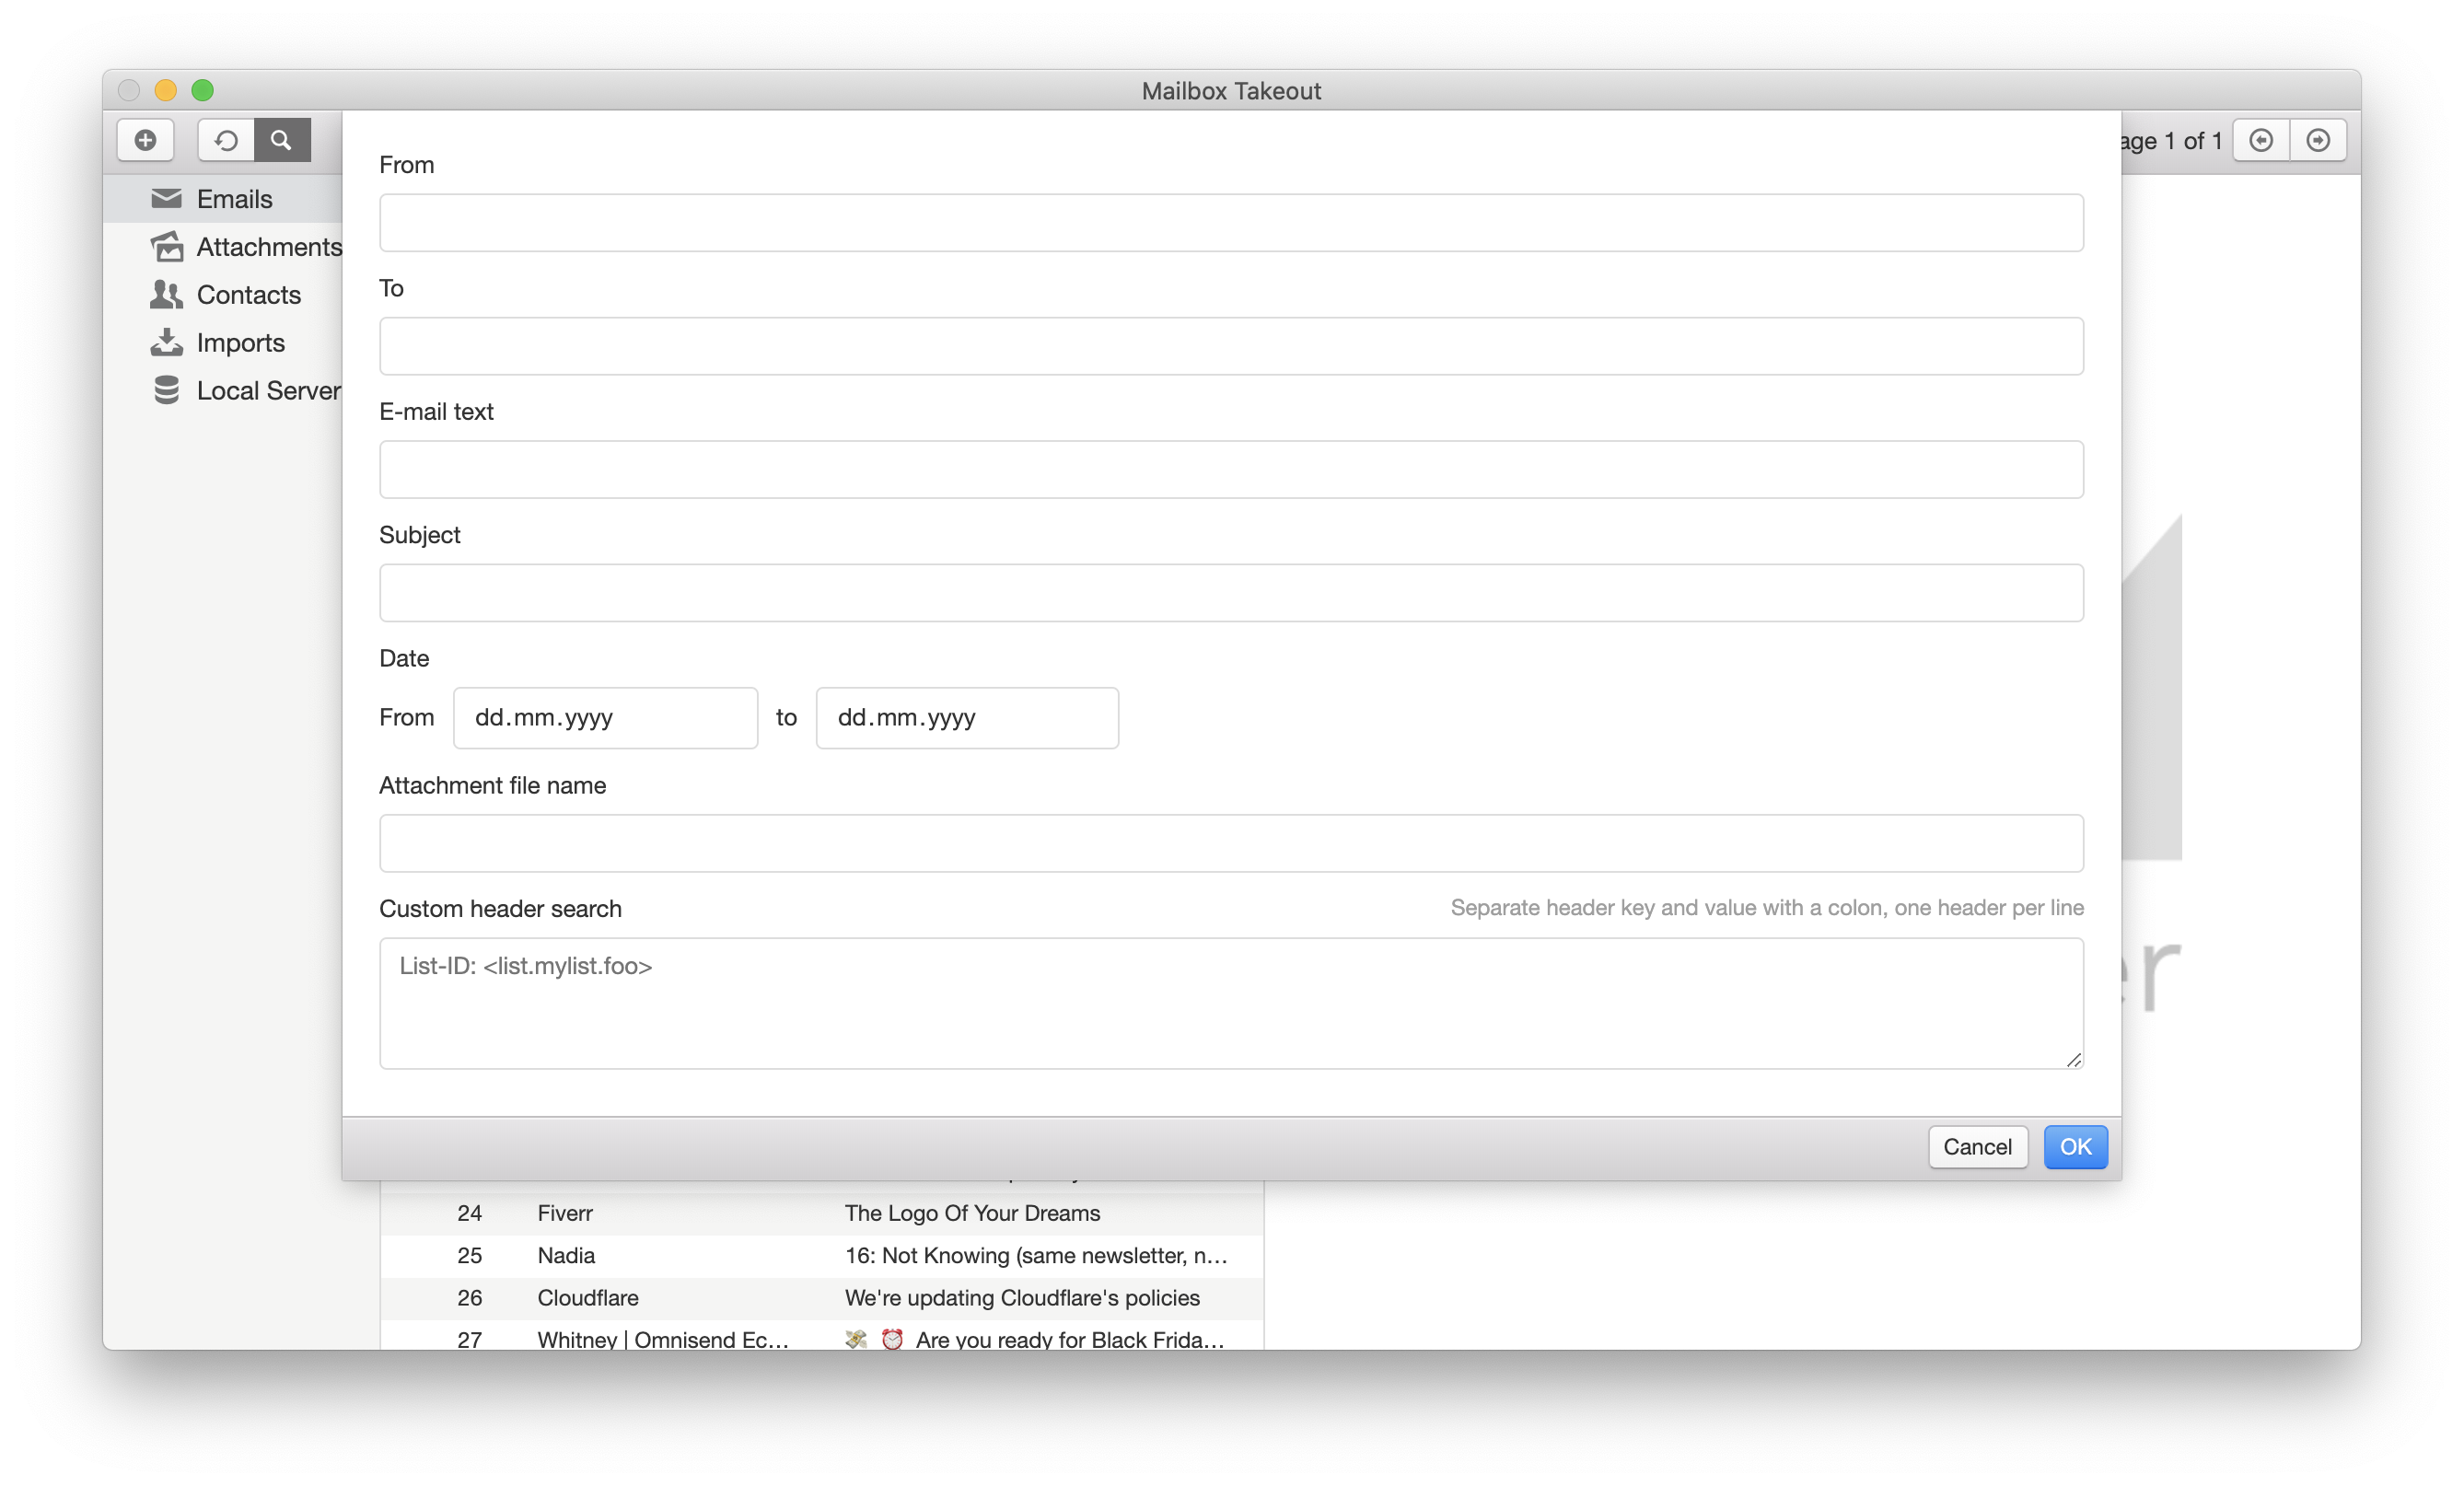Viewport: 2464px width, 1486px height.
Task: Click the From input field
Action: (x=1230, y=222)
